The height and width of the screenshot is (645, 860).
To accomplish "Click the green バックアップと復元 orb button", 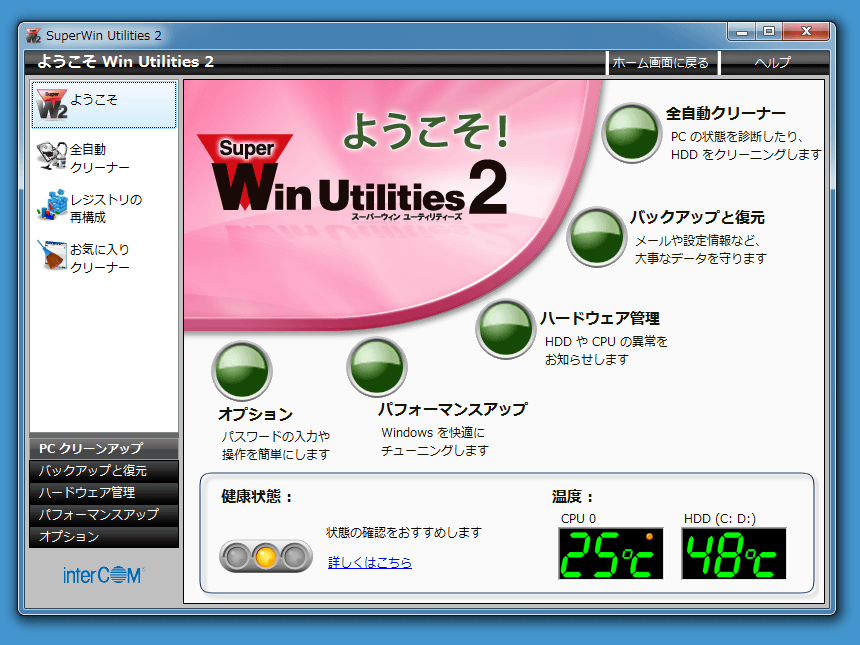I will 596,237.
